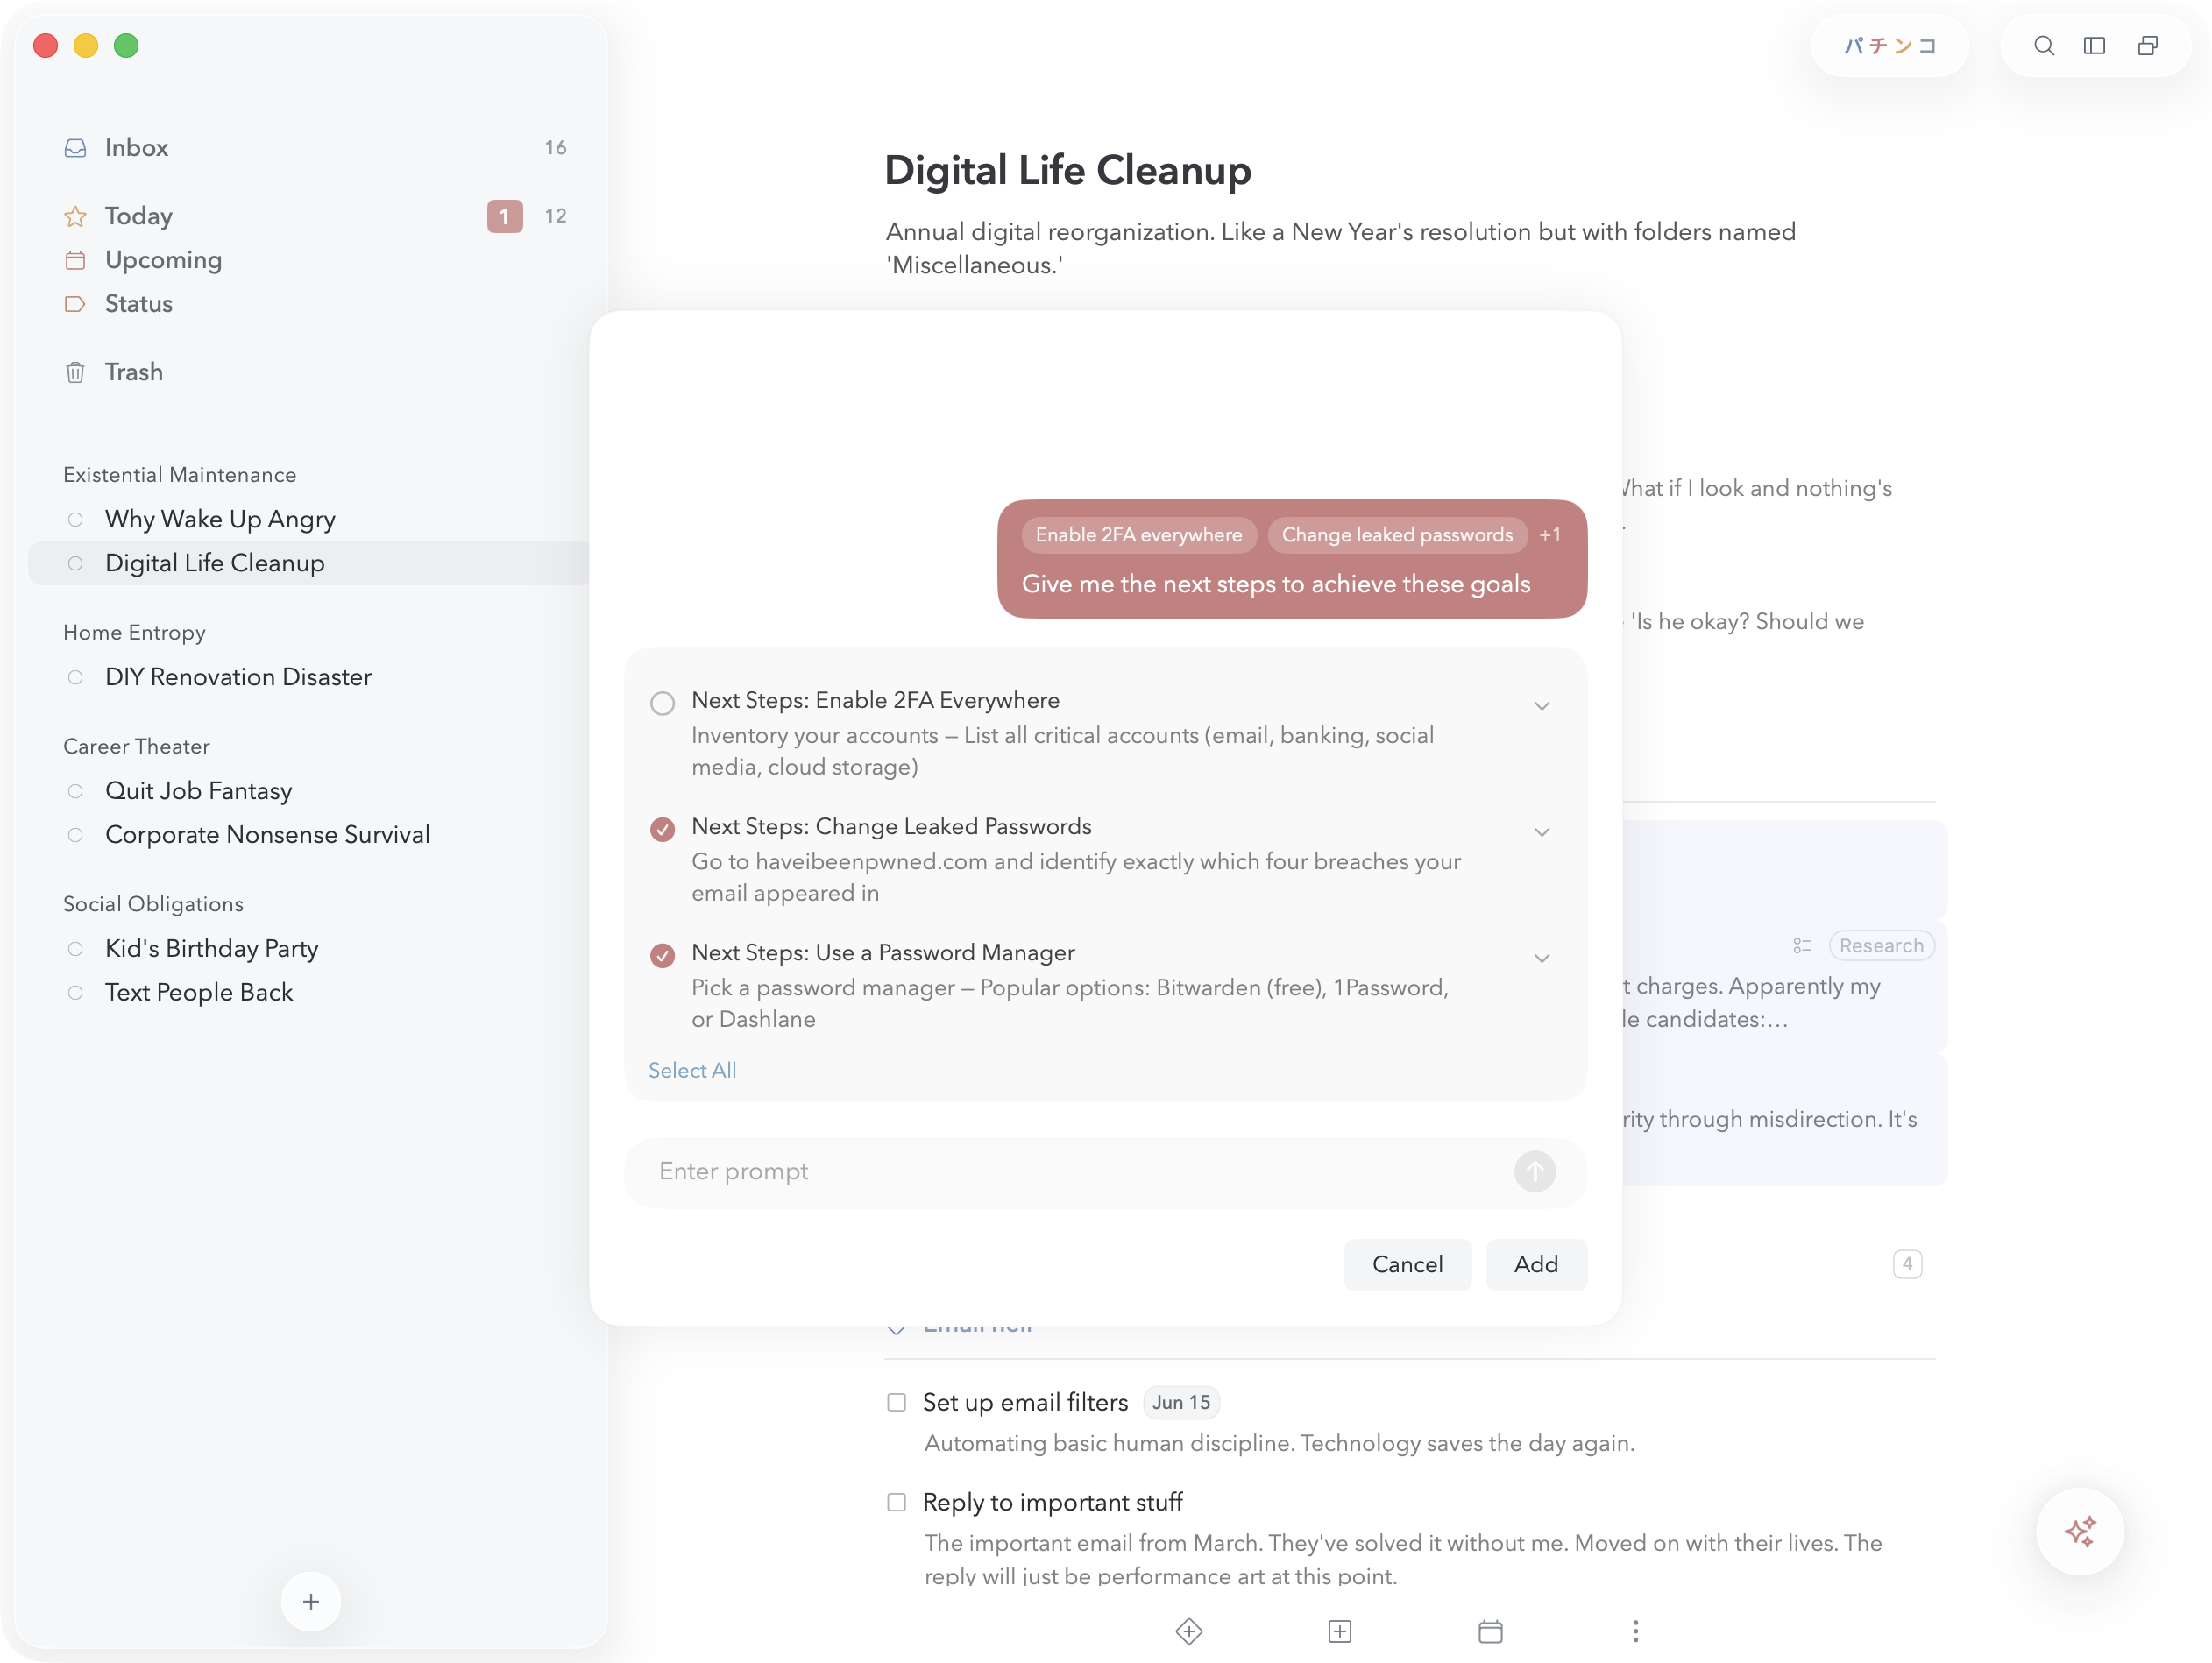Expand details for Enable 2FA Everywhere
The width and height of the screenshot is (2212, 1663).
(x=1542, y=705)
